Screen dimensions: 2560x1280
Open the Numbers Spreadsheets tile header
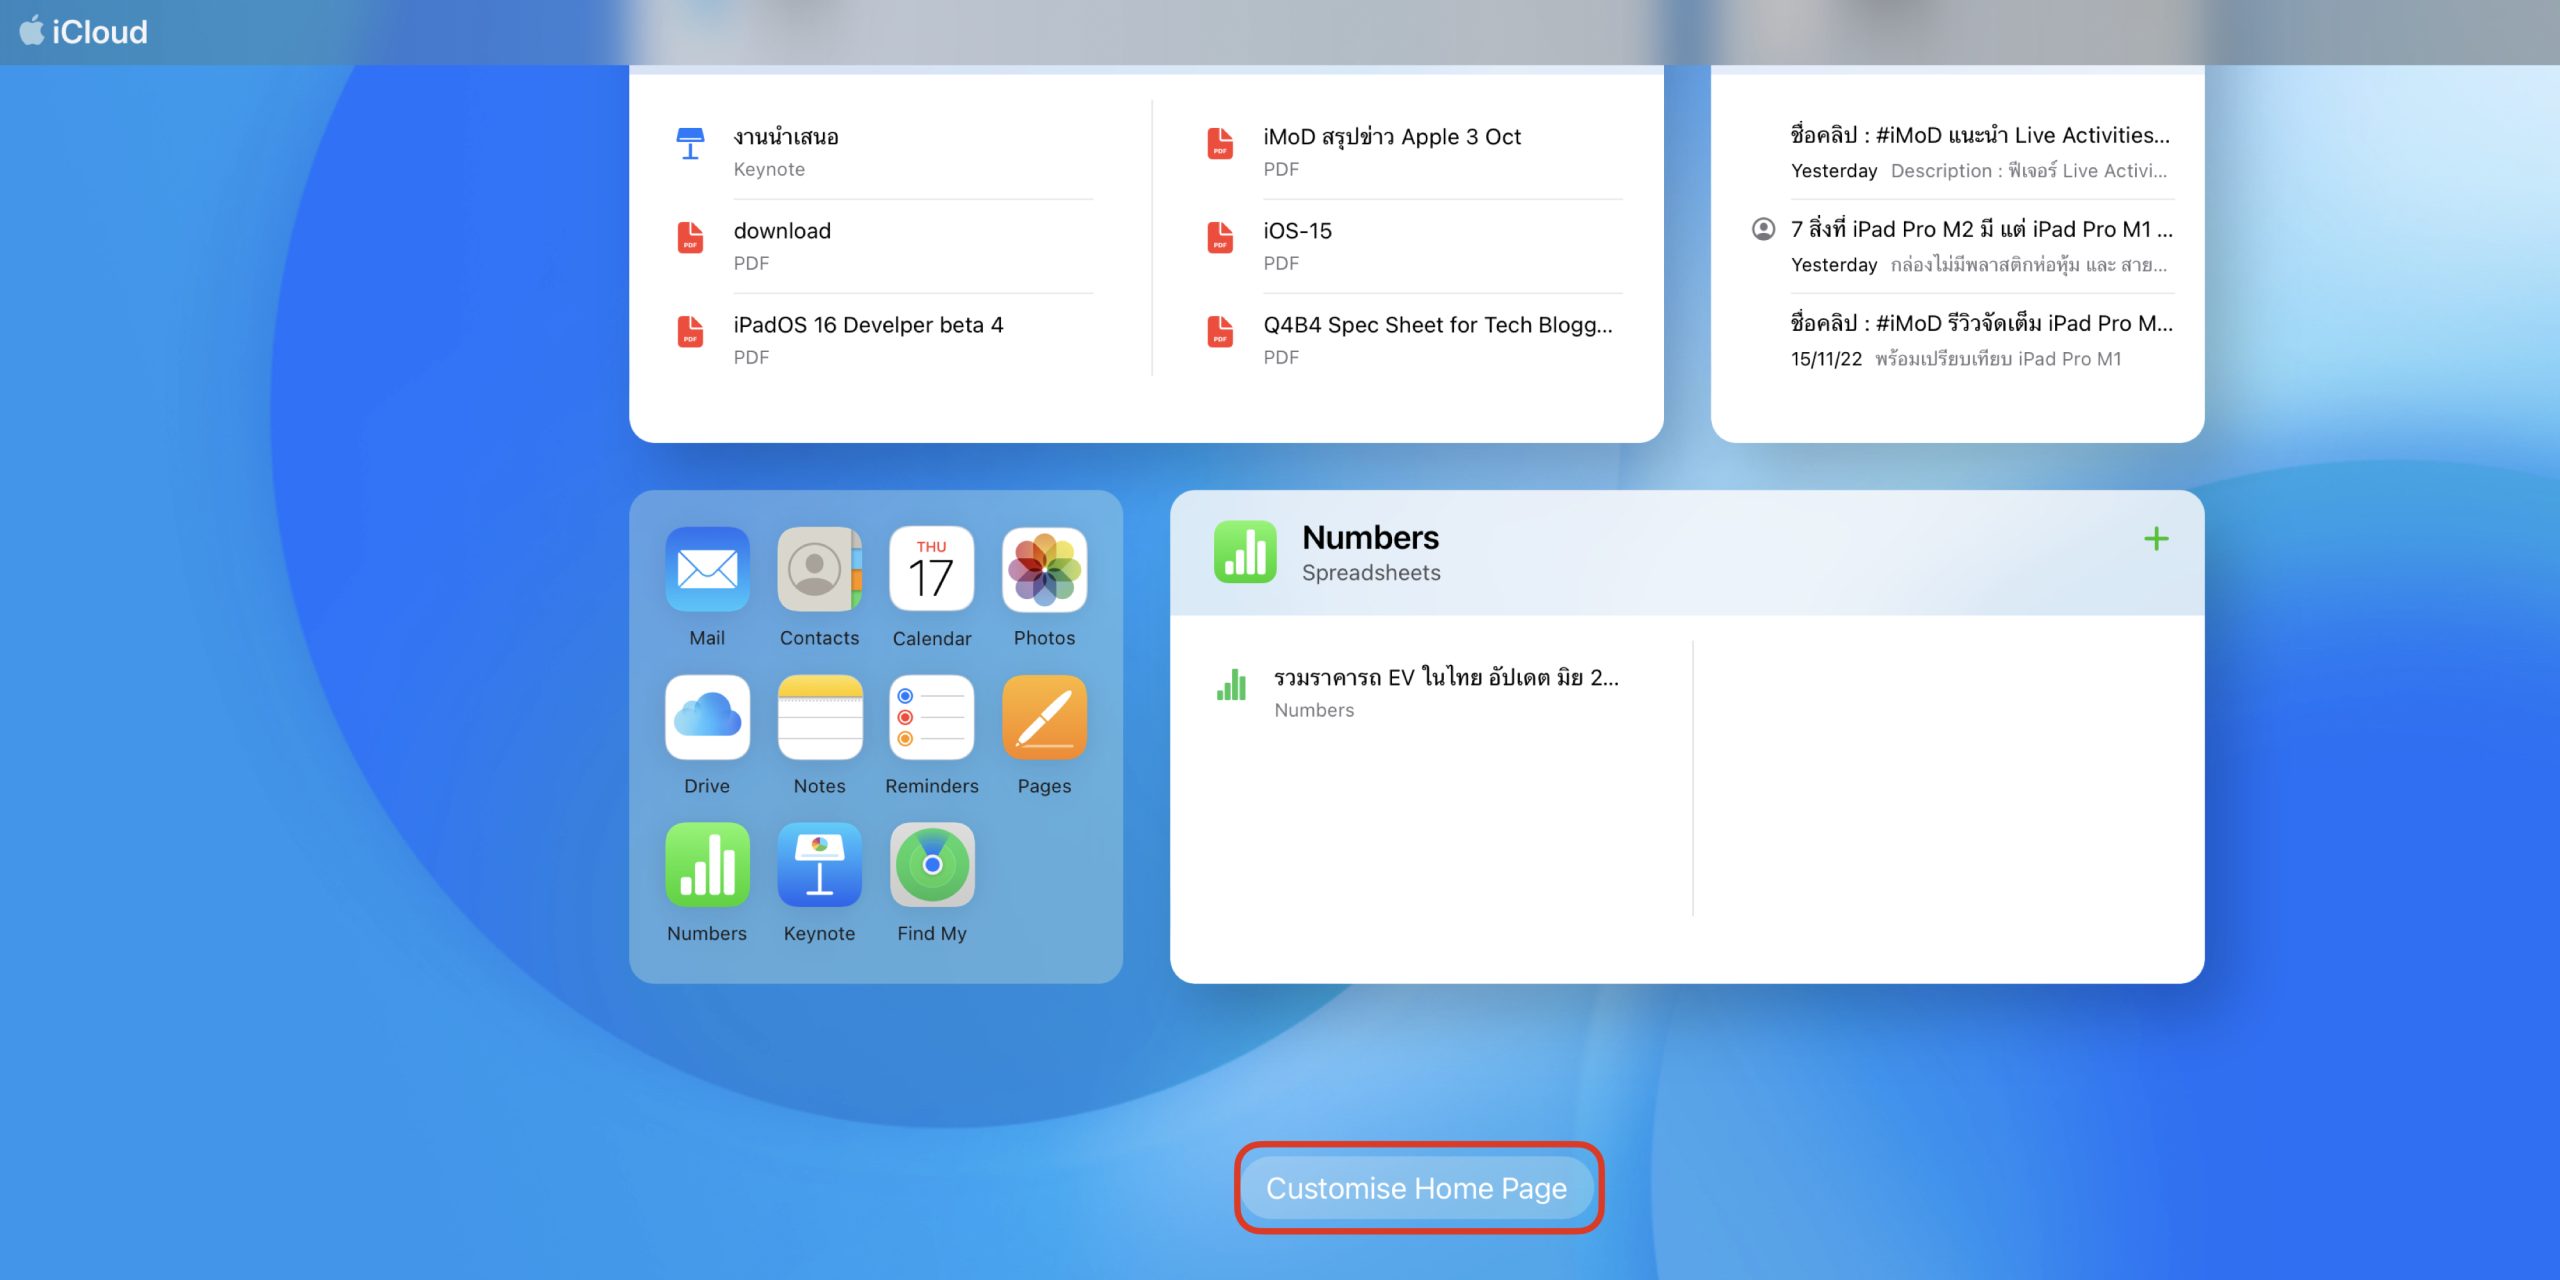click(1370, 552)
